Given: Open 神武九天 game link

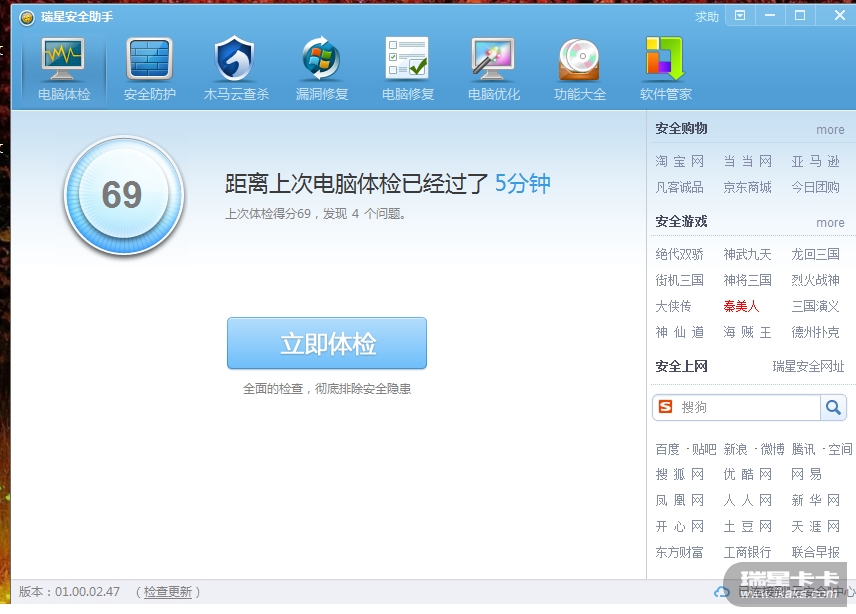Looking at the screenshot, I should pyautogui.click(x=747, y=254).
